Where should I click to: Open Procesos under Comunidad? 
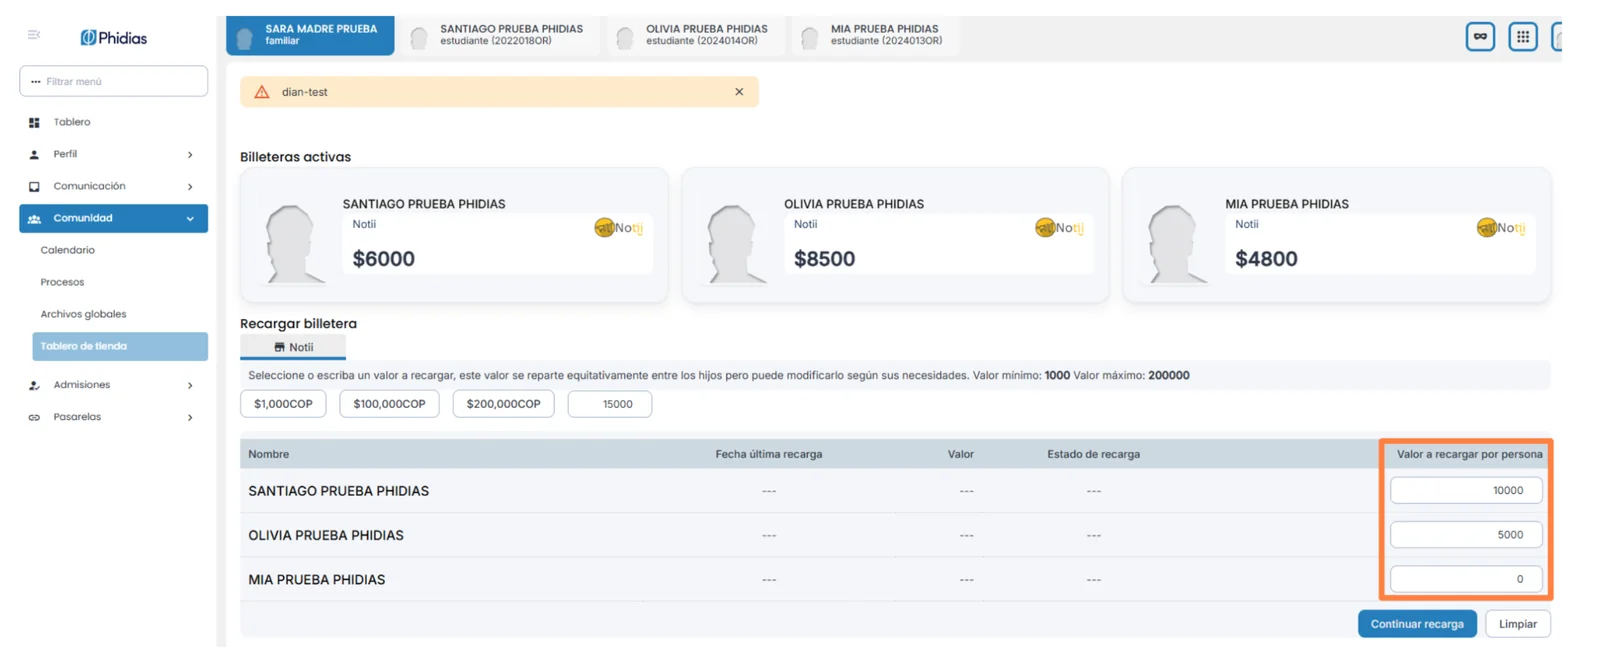click(x=62, y=282)
